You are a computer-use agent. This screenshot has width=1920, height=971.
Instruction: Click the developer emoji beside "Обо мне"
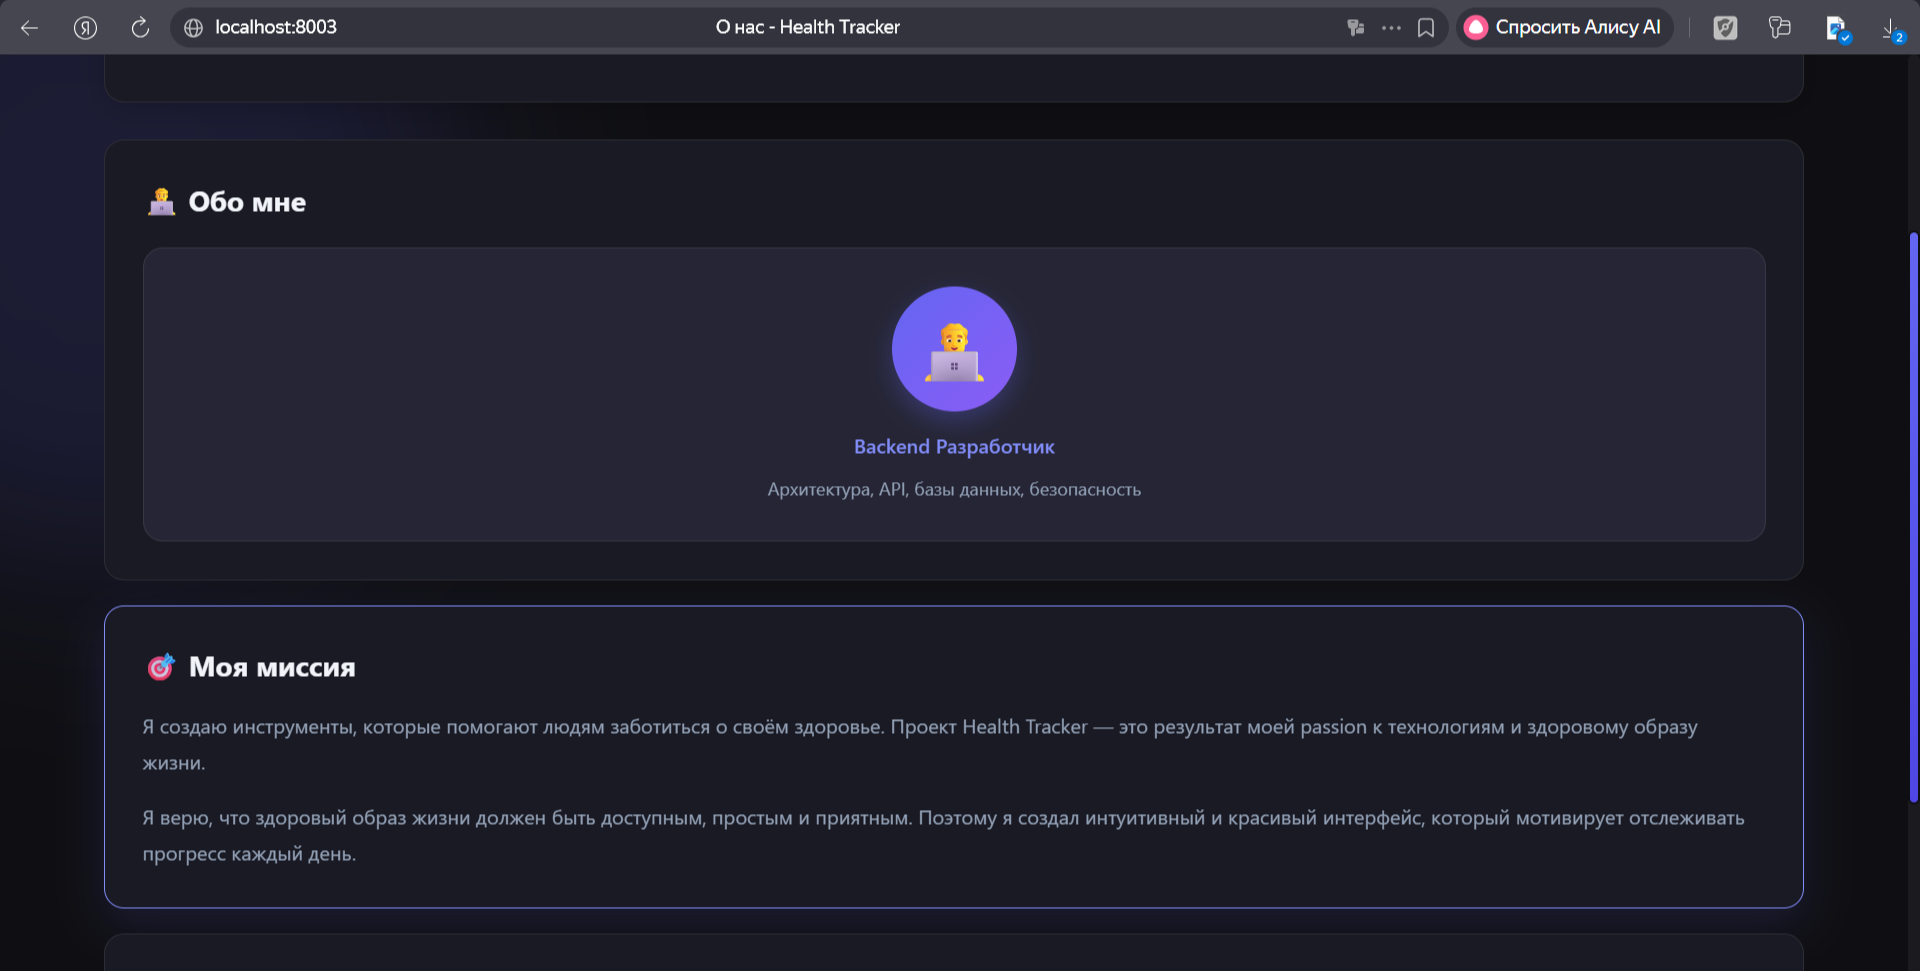[x=161, y=202]
